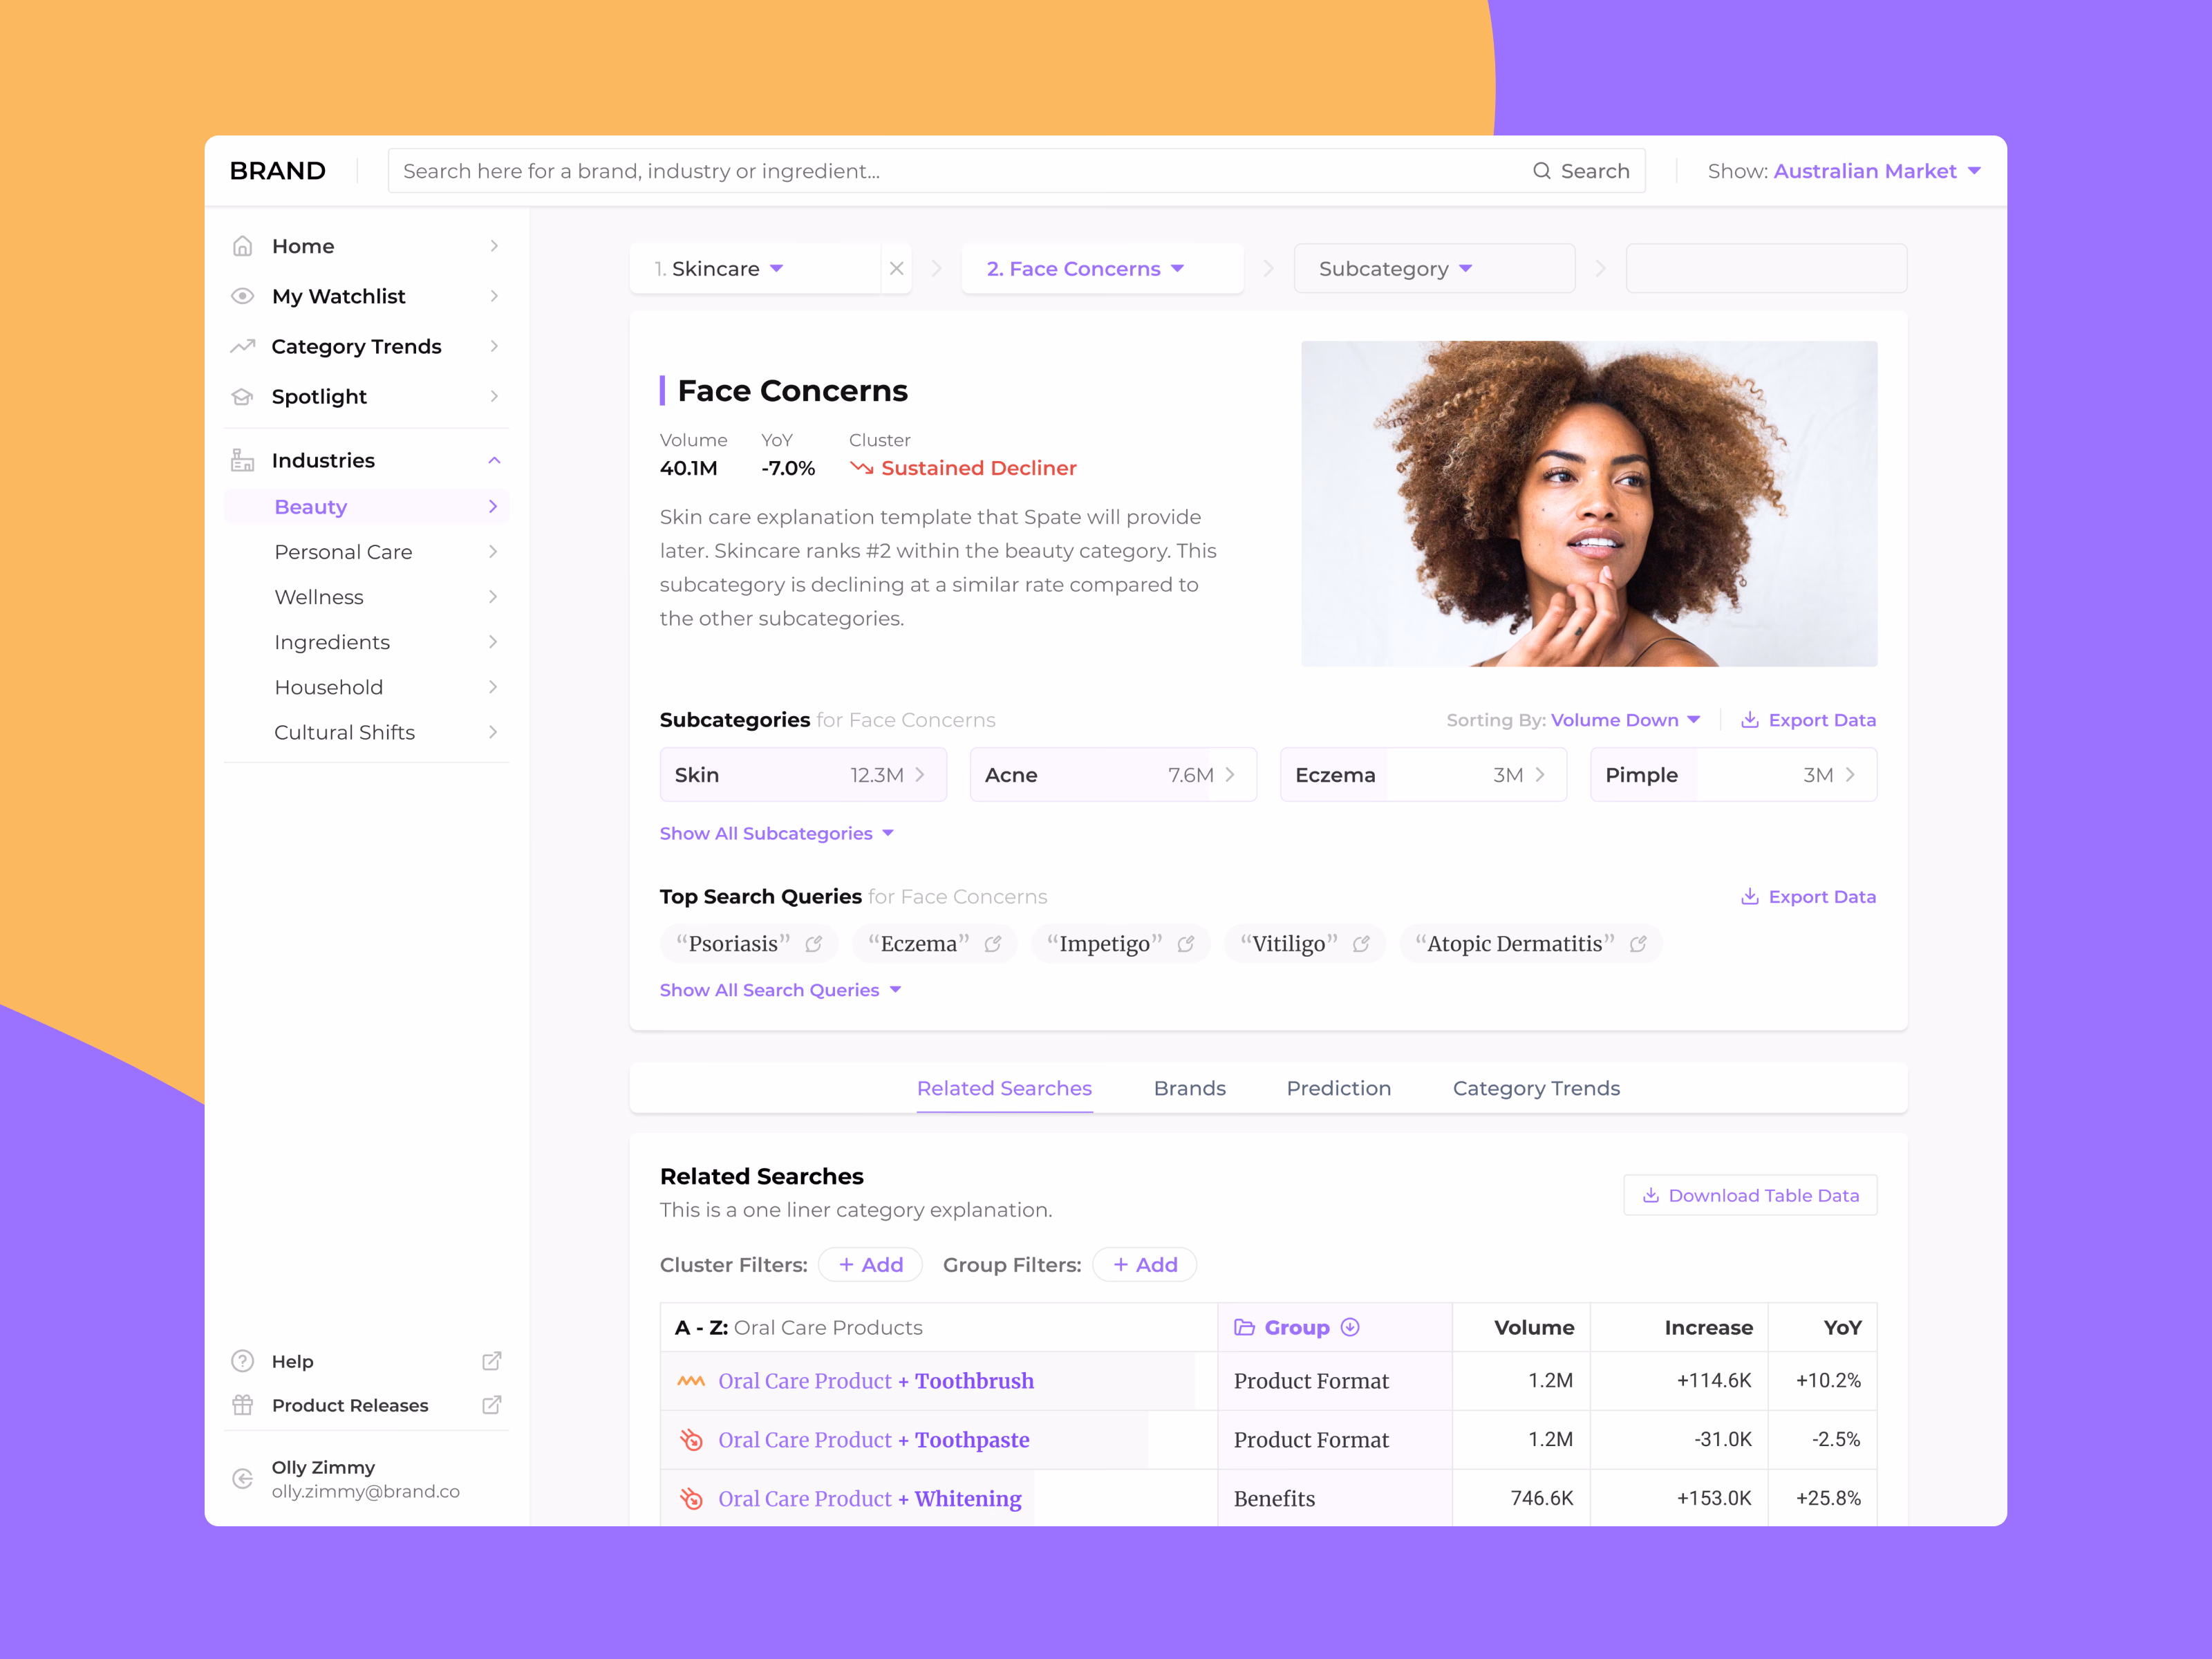Screen dimensions: 2212x1659
Task: Click the Product Releases gift icon
Action: (x=242, y=1405)
